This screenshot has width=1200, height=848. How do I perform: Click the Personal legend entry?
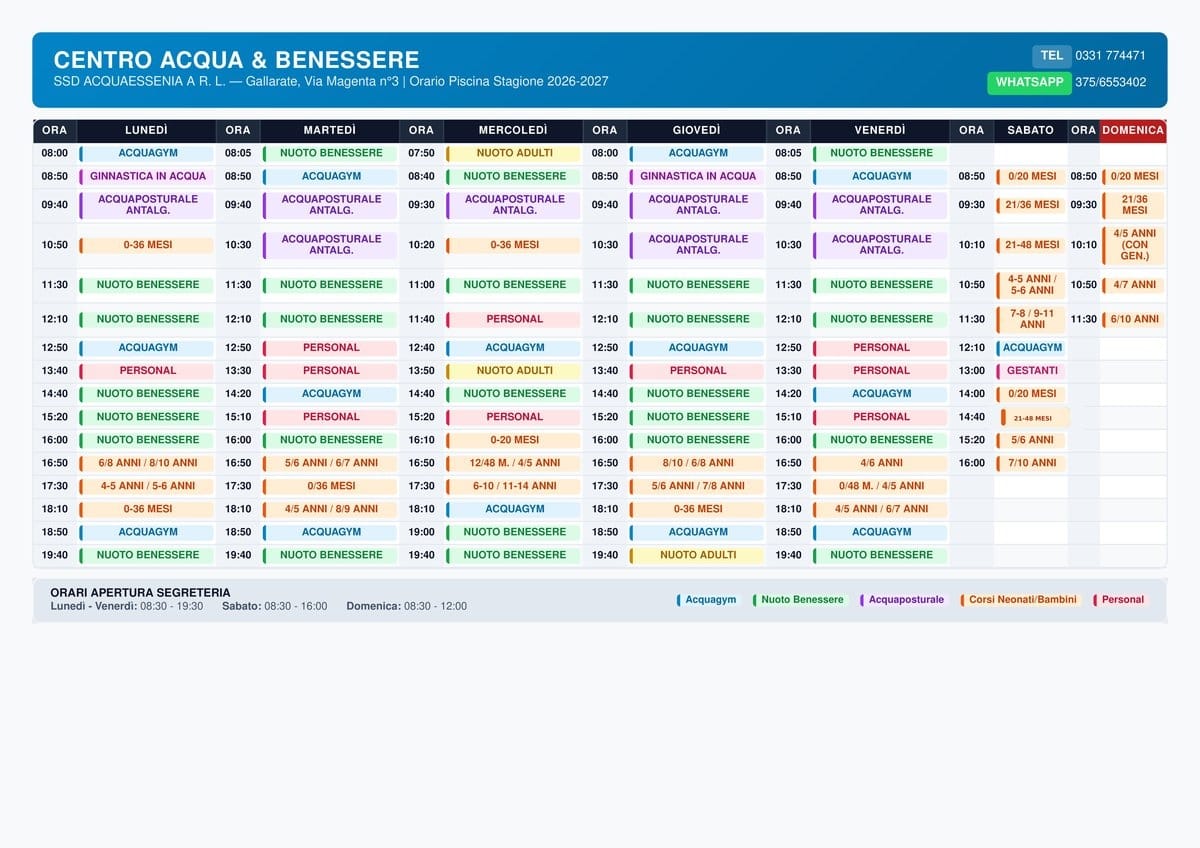pyautogui.click(x=1120, y=600)
